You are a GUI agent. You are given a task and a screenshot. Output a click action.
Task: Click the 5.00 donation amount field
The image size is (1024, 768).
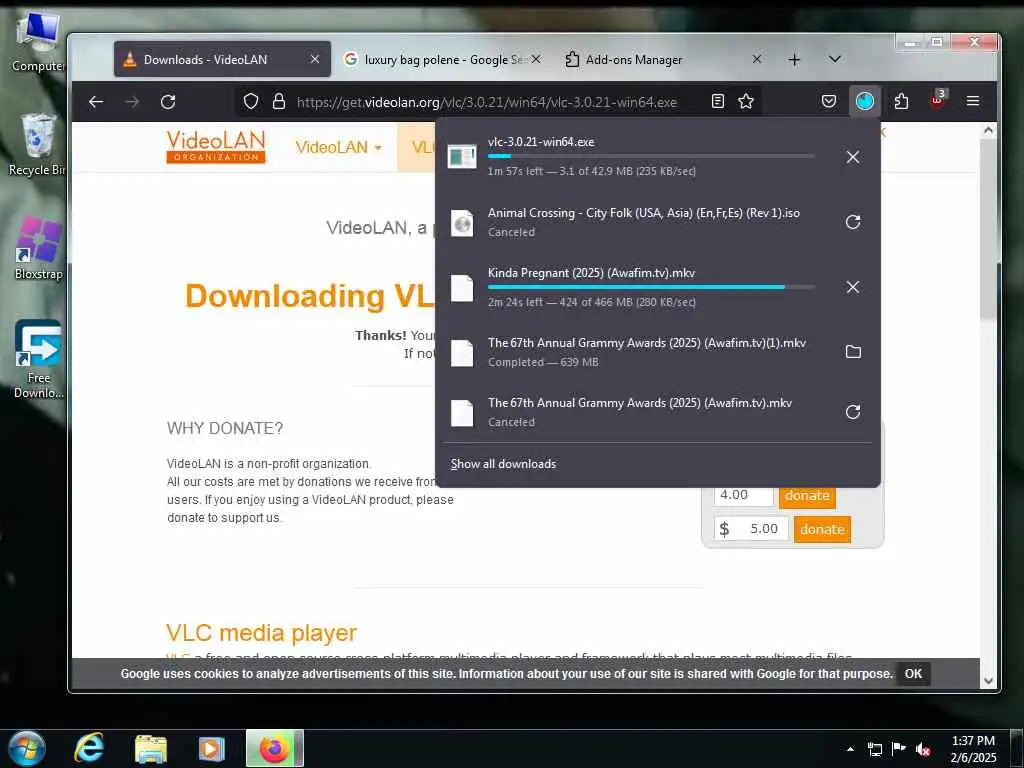click(x=751, y=529)
